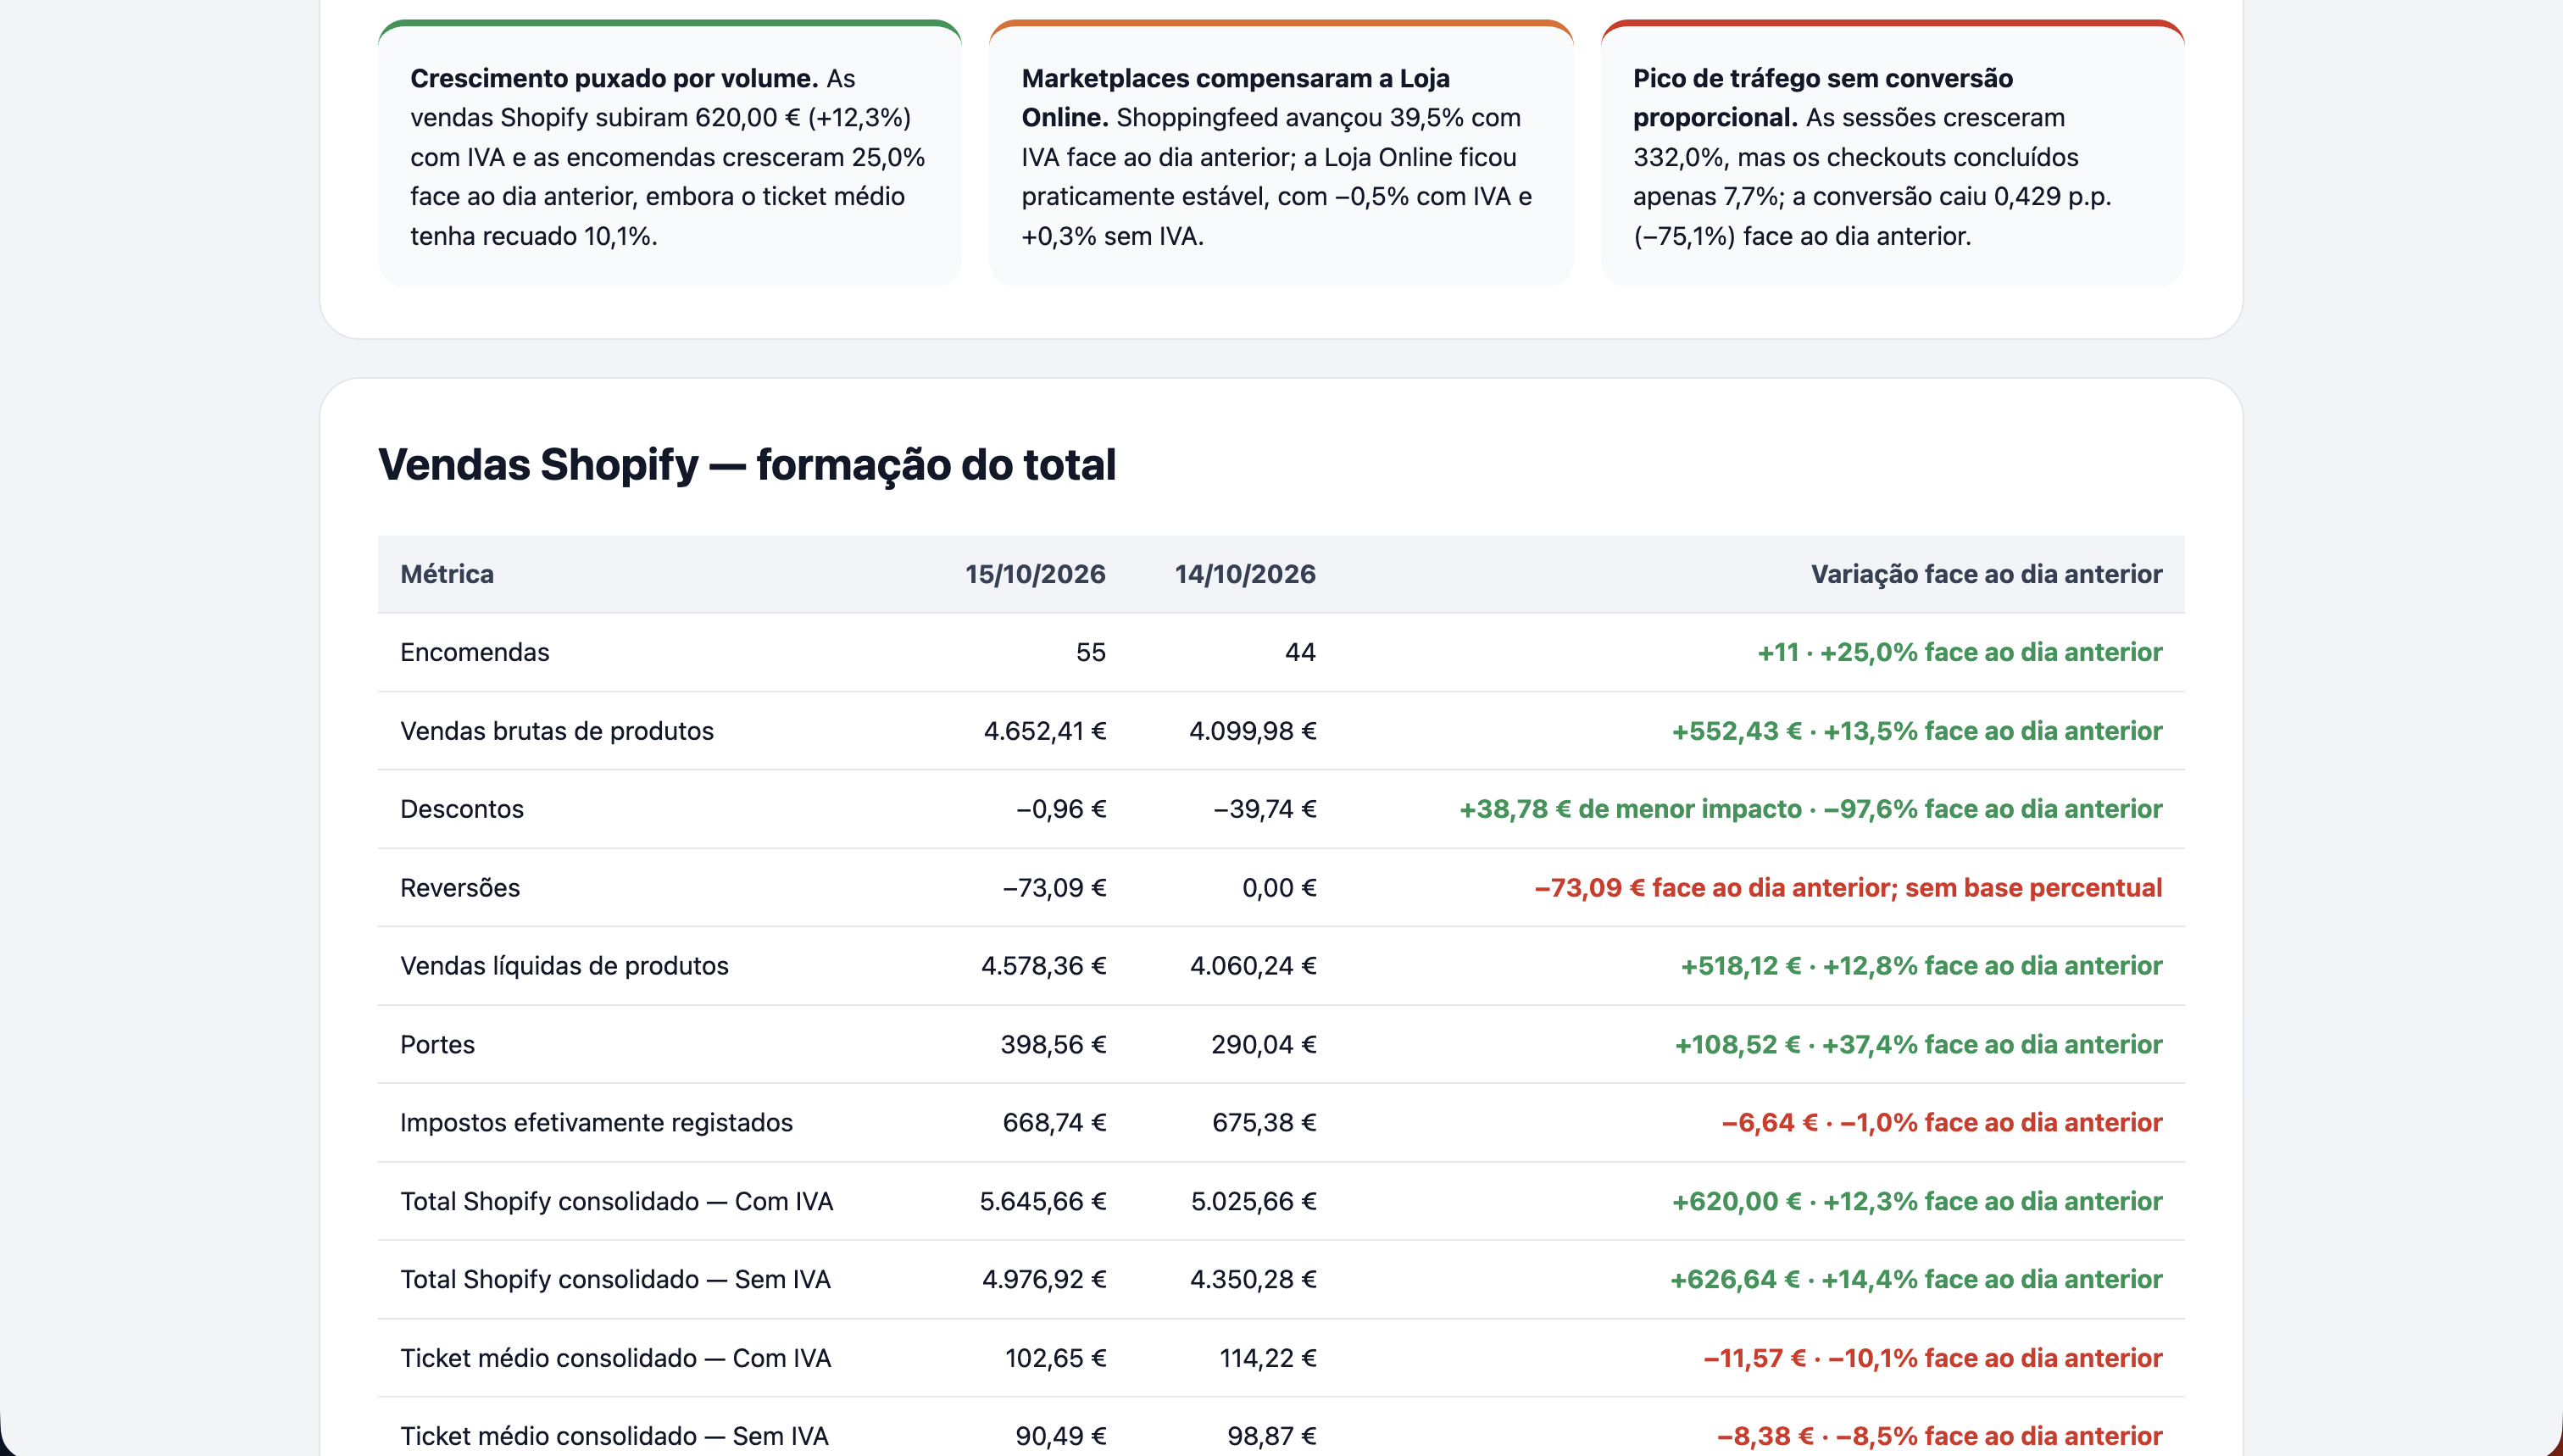The image size is (2563, 1456).
Task: Click 'Pico de tráfego sem conversão proporcional' card
Action: (x=1892, y=154)
